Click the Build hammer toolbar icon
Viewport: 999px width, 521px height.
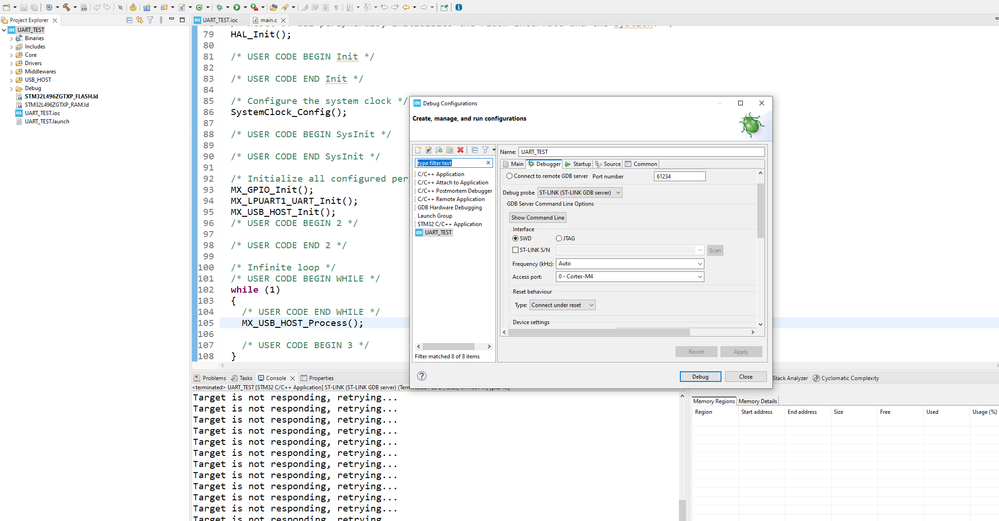click(66, 7)
